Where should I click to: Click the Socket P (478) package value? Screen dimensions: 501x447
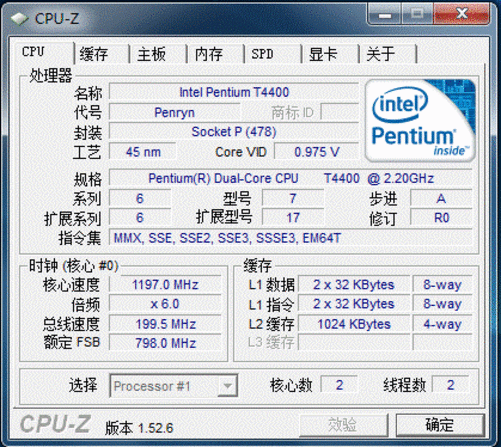tap(234, 132)
